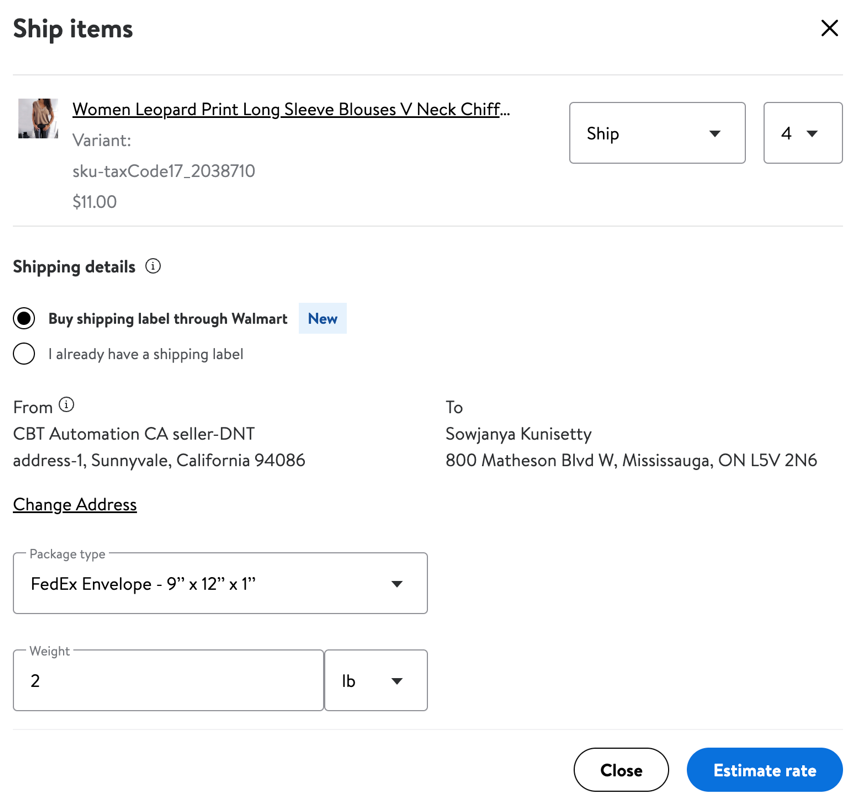
Task: Select I already have a shipping label
Action: click(24, 354)
